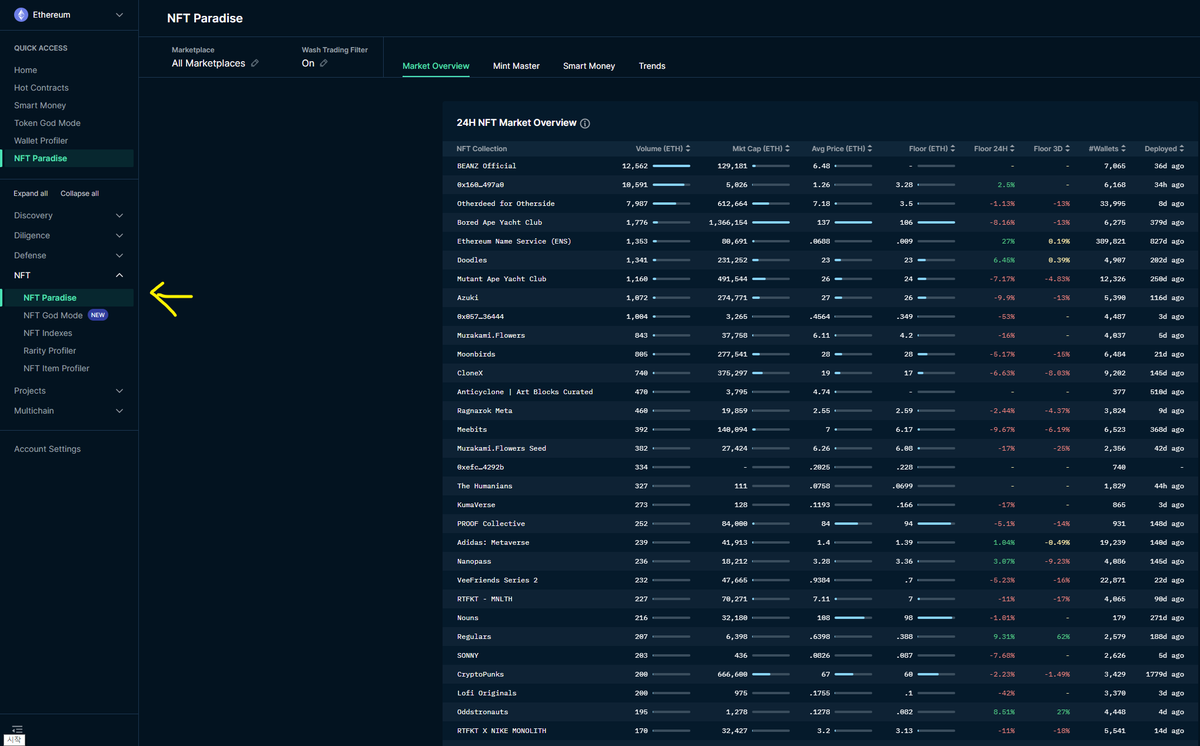Sort by Volume (ETH) arrows

(688, 149)
